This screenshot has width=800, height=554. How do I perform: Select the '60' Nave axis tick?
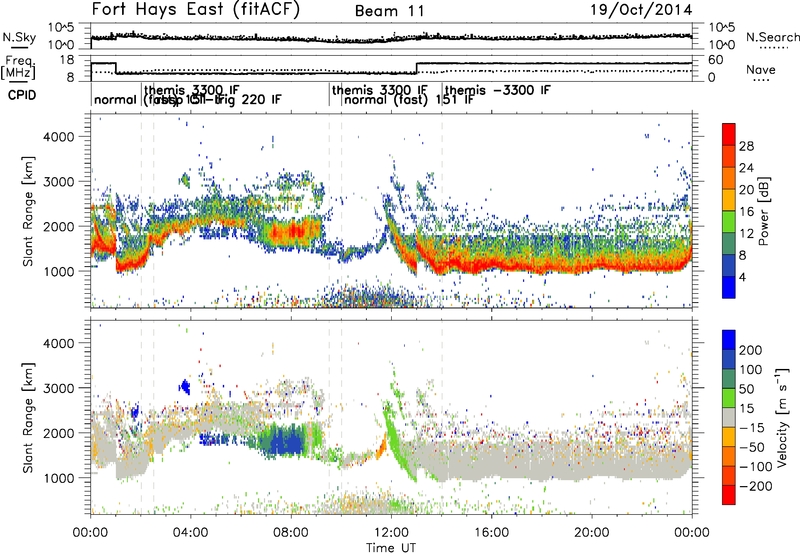pyautogui.click(x=716, y=60)
